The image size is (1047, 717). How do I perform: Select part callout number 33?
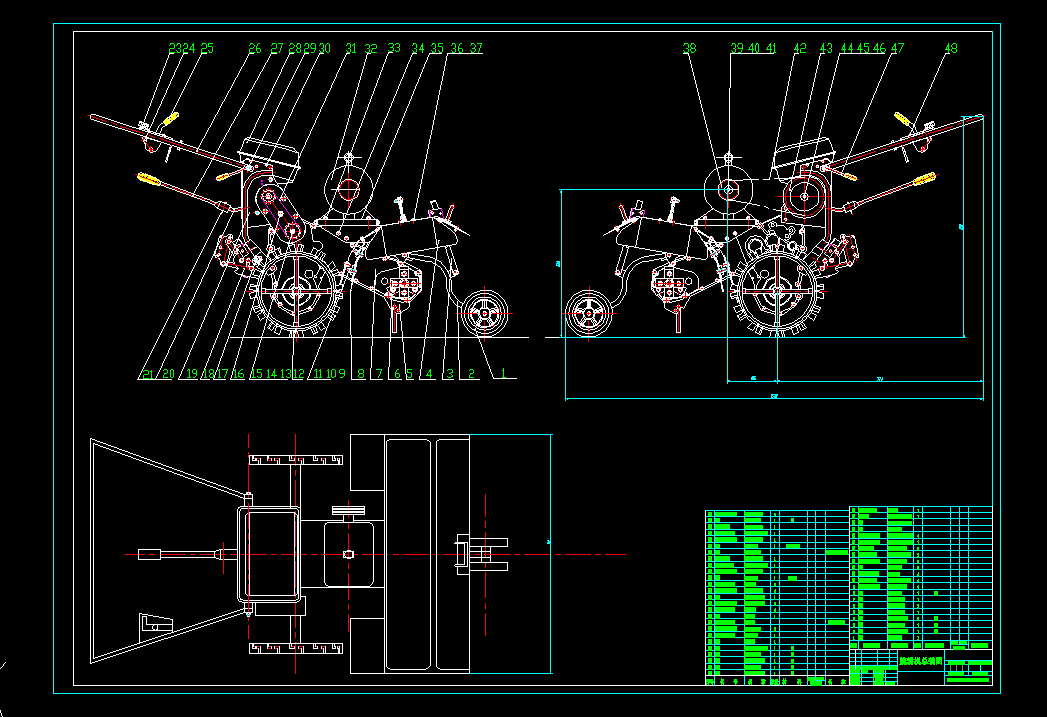point(394,48)
